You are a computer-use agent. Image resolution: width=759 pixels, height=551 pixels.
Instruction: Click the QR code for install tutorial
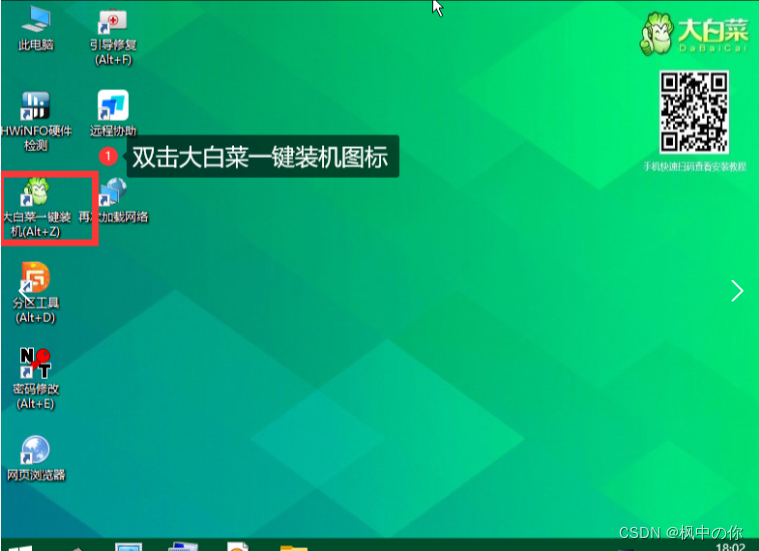[694, 112]
